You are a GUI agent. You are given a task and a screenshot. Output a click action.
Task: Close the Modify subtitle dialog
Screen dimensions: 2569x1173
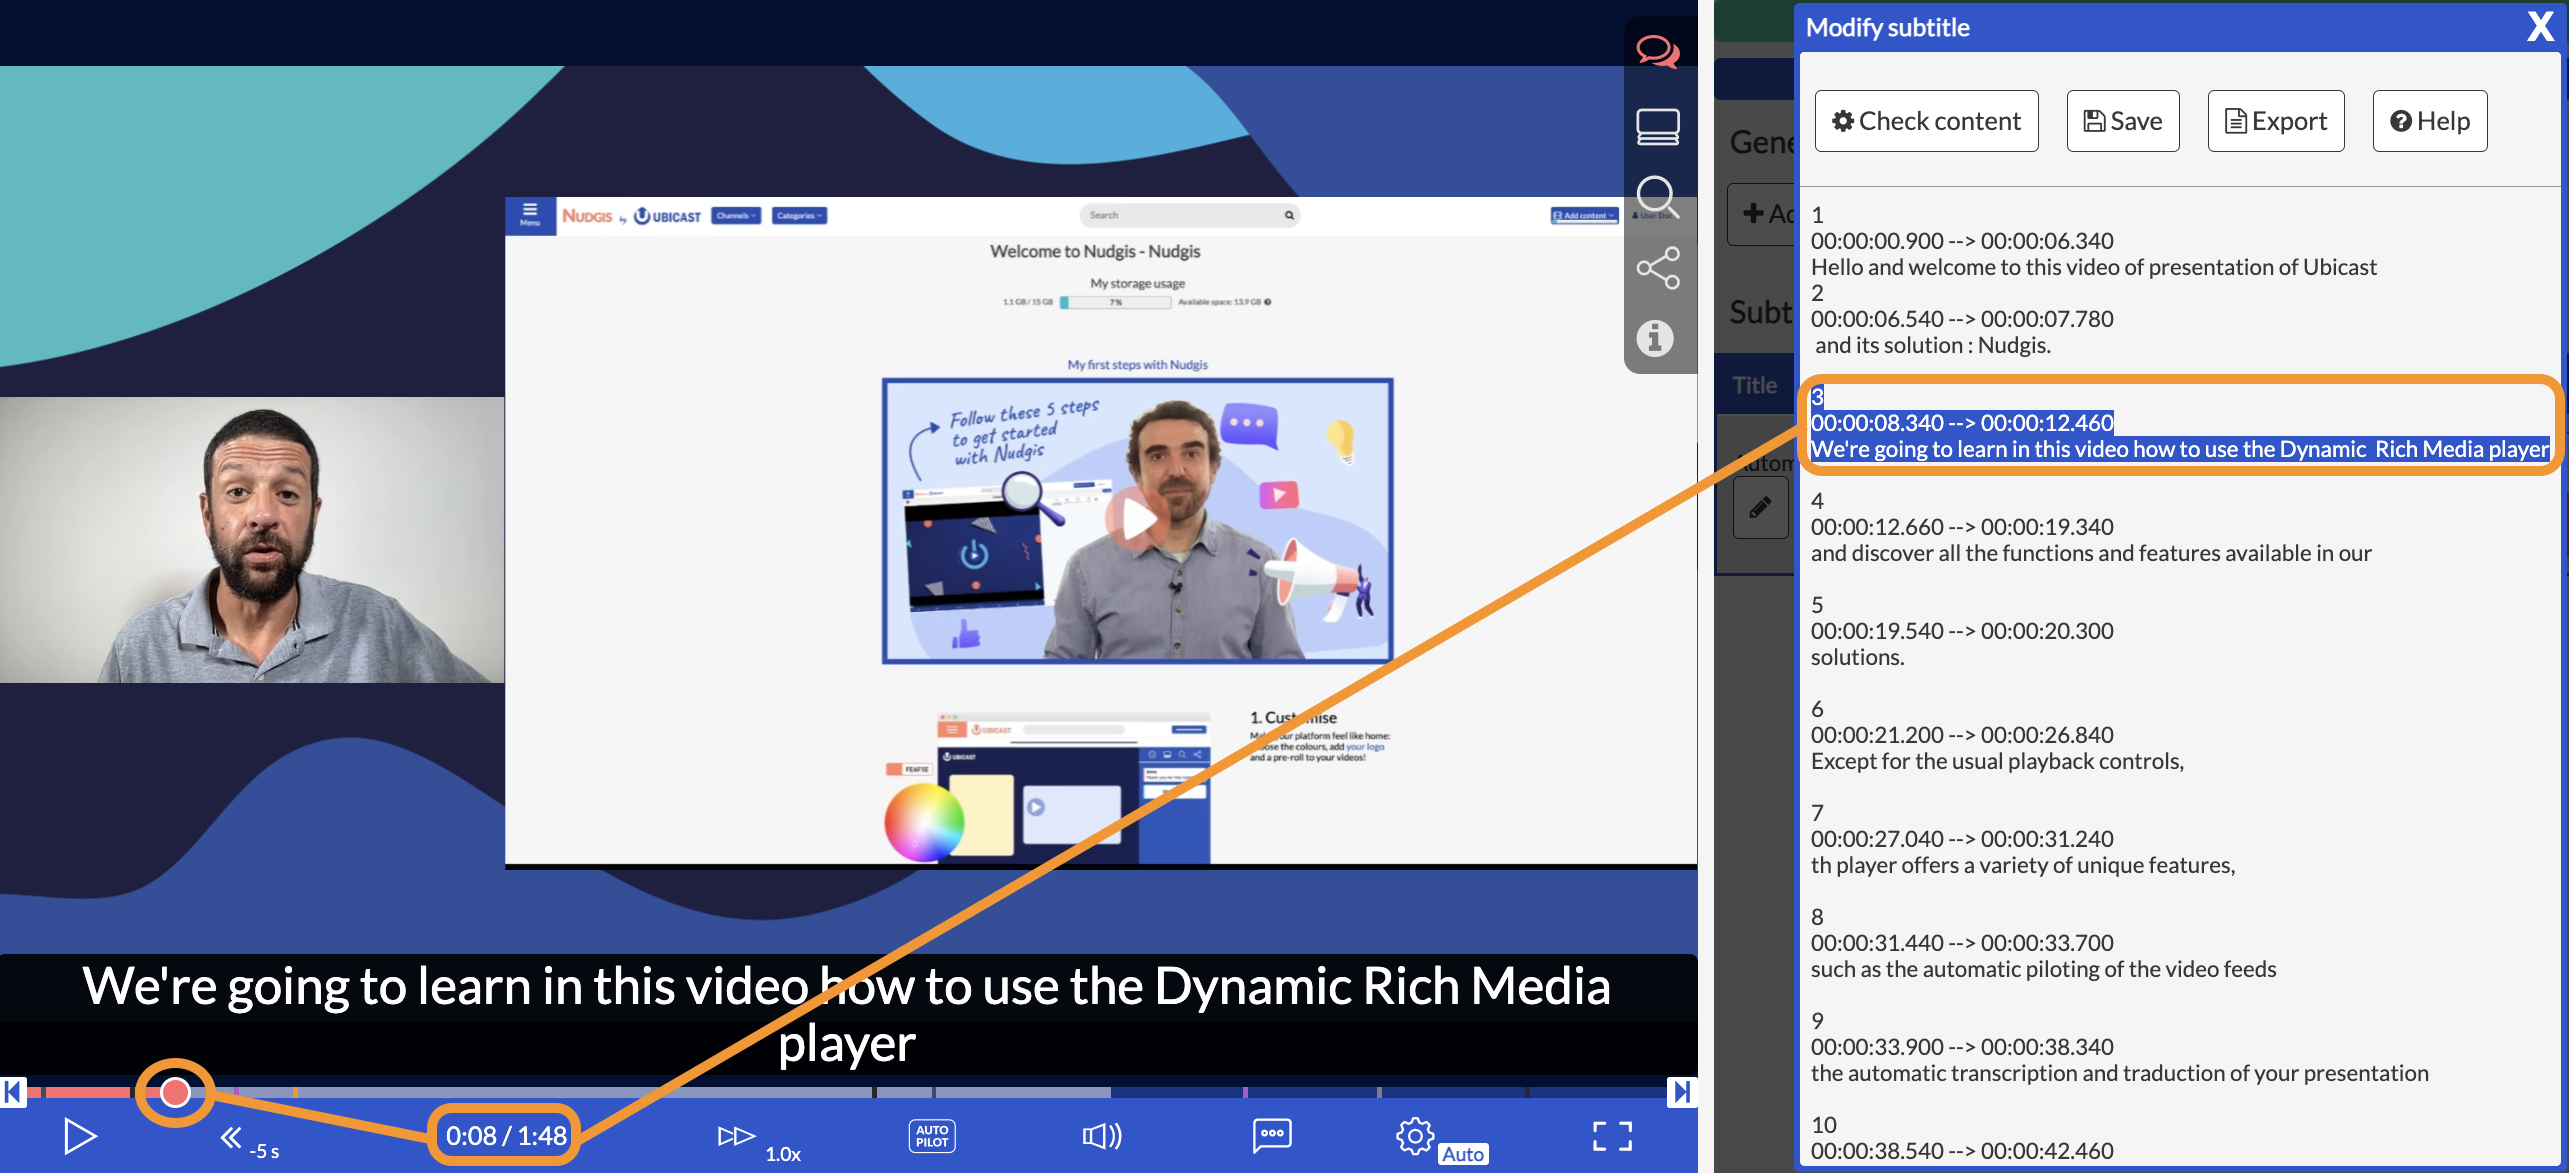pyautogui.click(x=2540, y=27)
